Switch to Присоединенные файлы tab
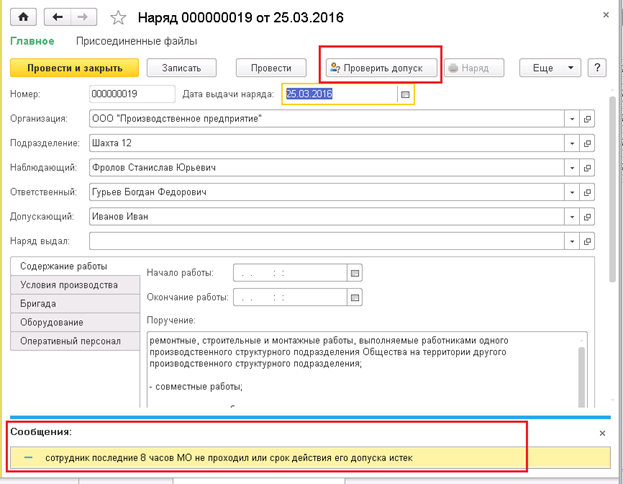Screen dimensions: 623x484 coord(136,41)
